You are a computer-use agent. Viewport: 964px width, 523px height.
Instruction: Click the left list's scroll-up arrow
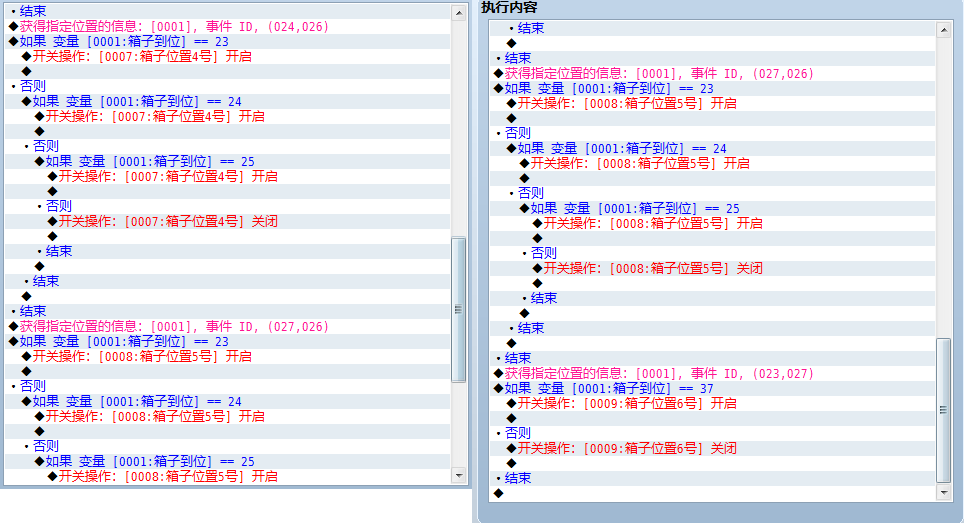[459, 12]
